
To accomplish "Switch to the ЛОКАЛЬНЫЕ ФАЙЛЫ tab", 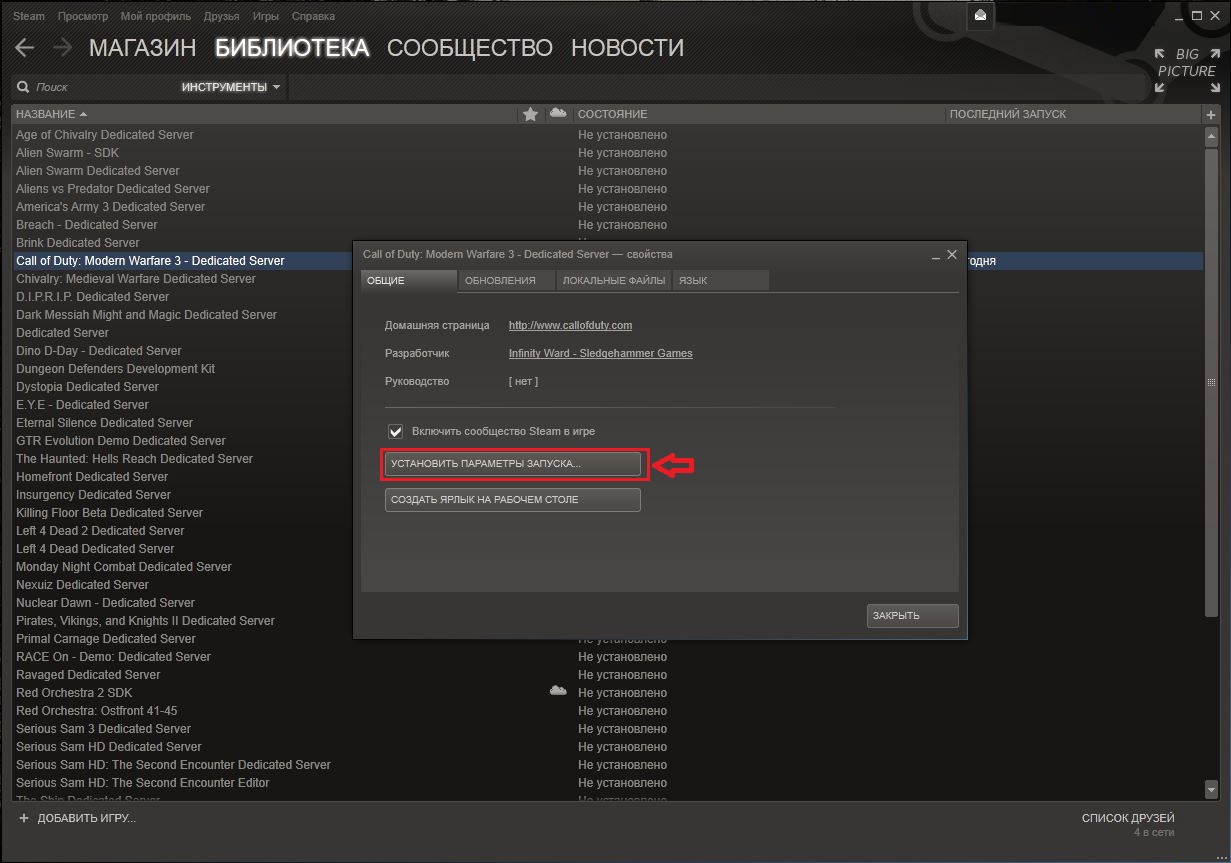I will [614, 280].
